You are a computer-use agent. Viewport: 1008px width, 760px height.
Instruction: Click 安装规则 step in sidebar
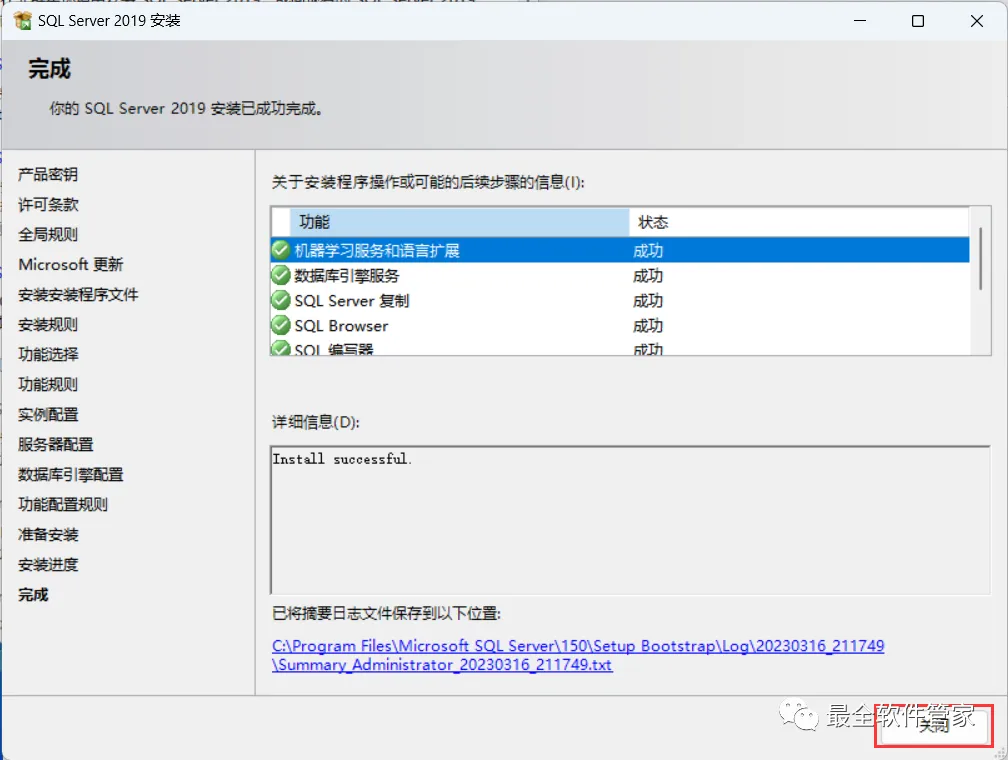(48, 324)
